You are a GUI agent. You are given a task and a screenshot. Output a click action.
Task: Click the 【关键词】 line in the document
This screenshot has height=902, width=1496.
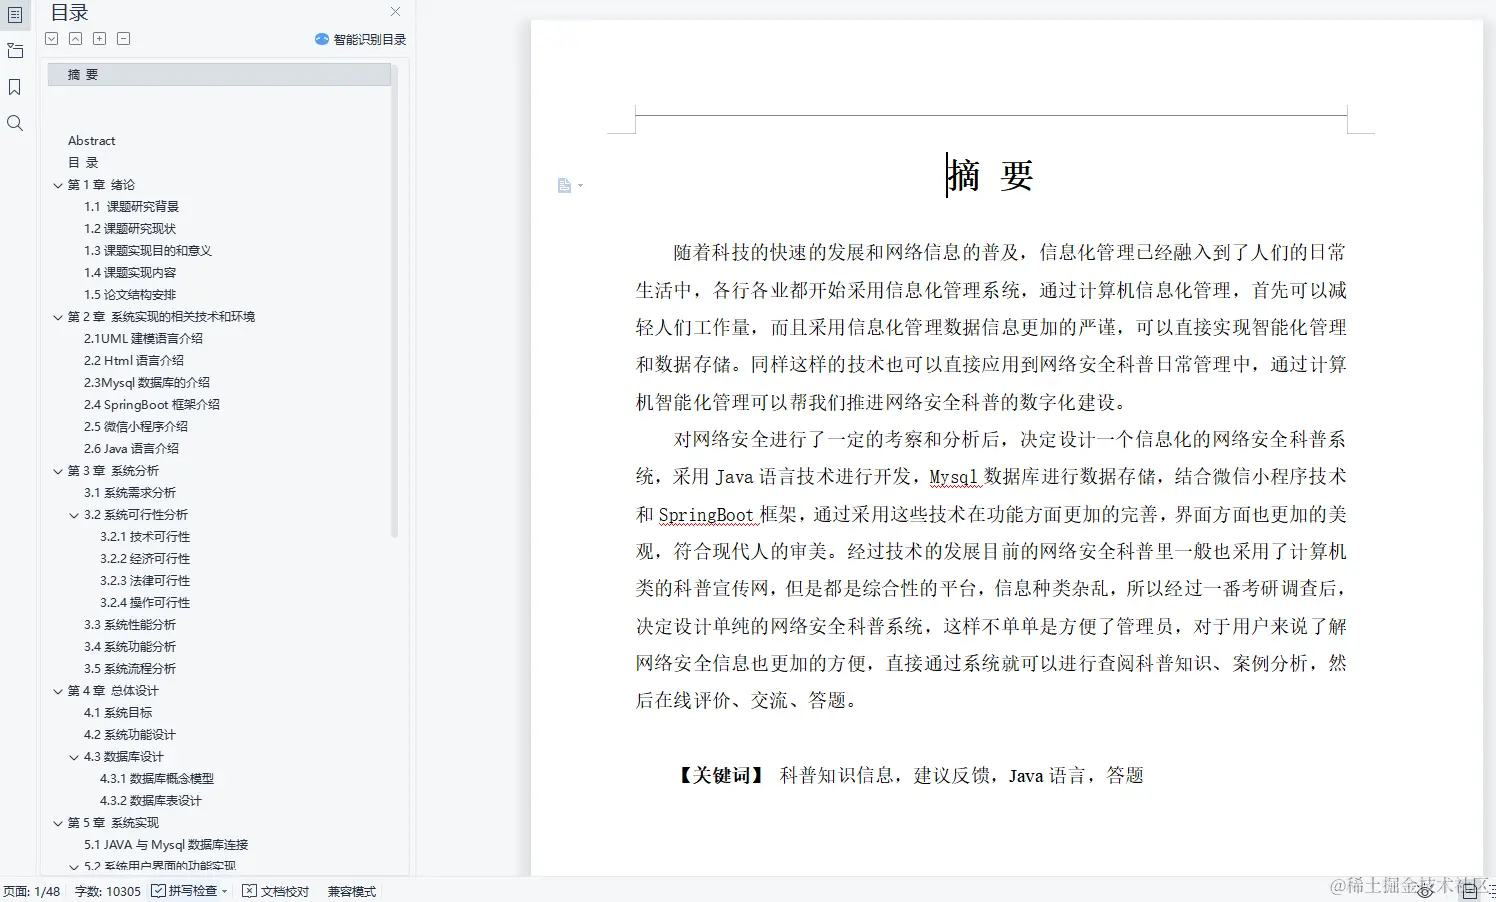909,775
